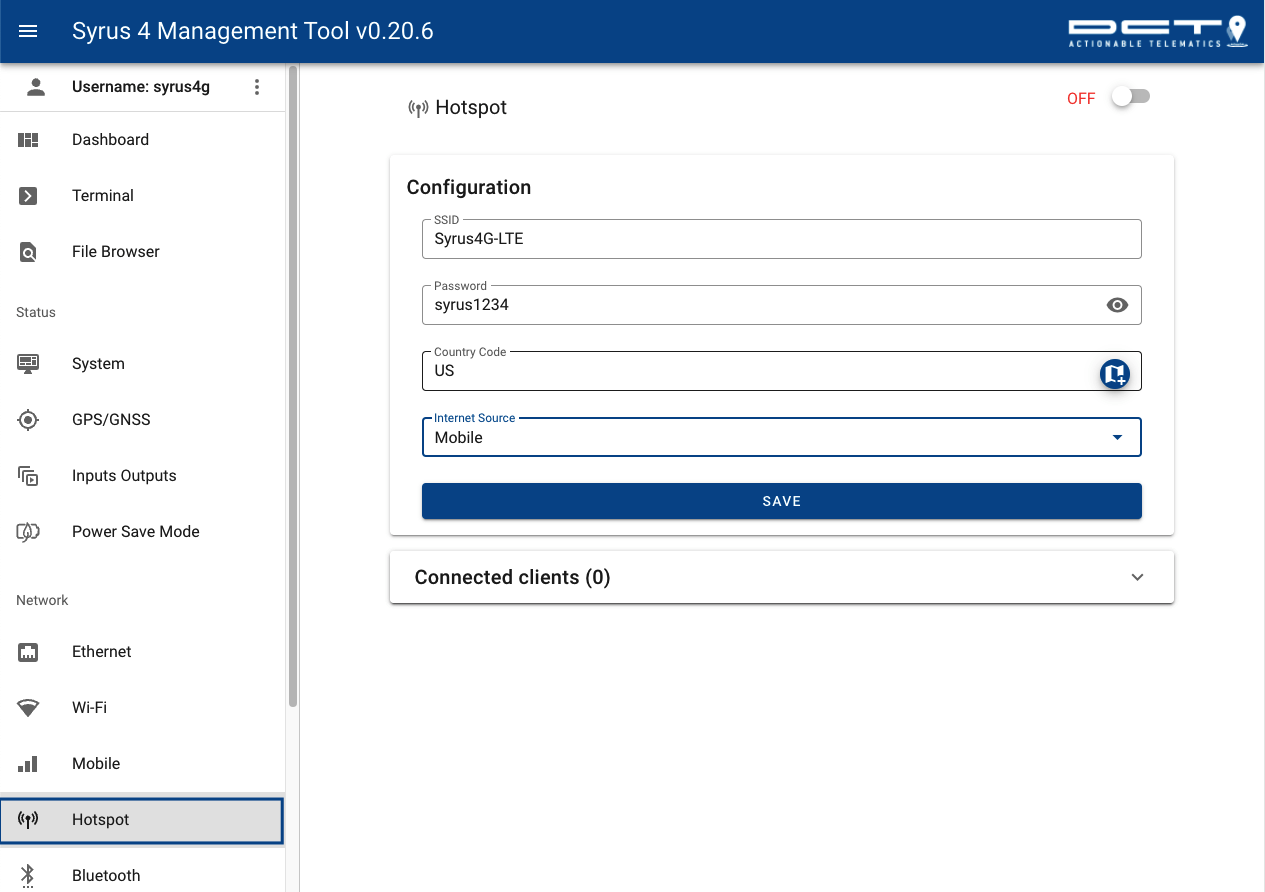Viewport: 1265px width, 892px height.
Task: Click the Inputs Outputs icon
Action: (x=28, y=476)
